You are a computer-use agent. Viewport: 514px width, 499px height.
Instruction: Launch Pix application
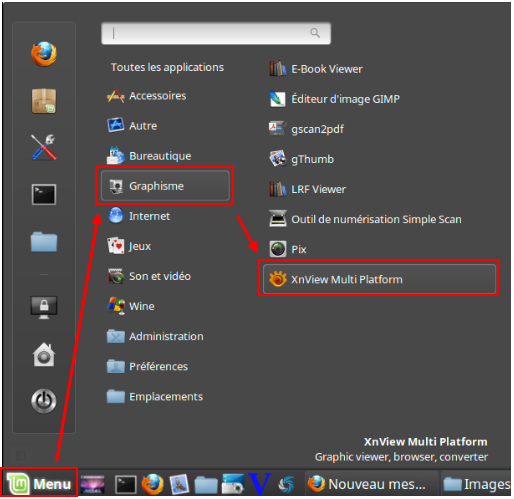click(288, 249)
